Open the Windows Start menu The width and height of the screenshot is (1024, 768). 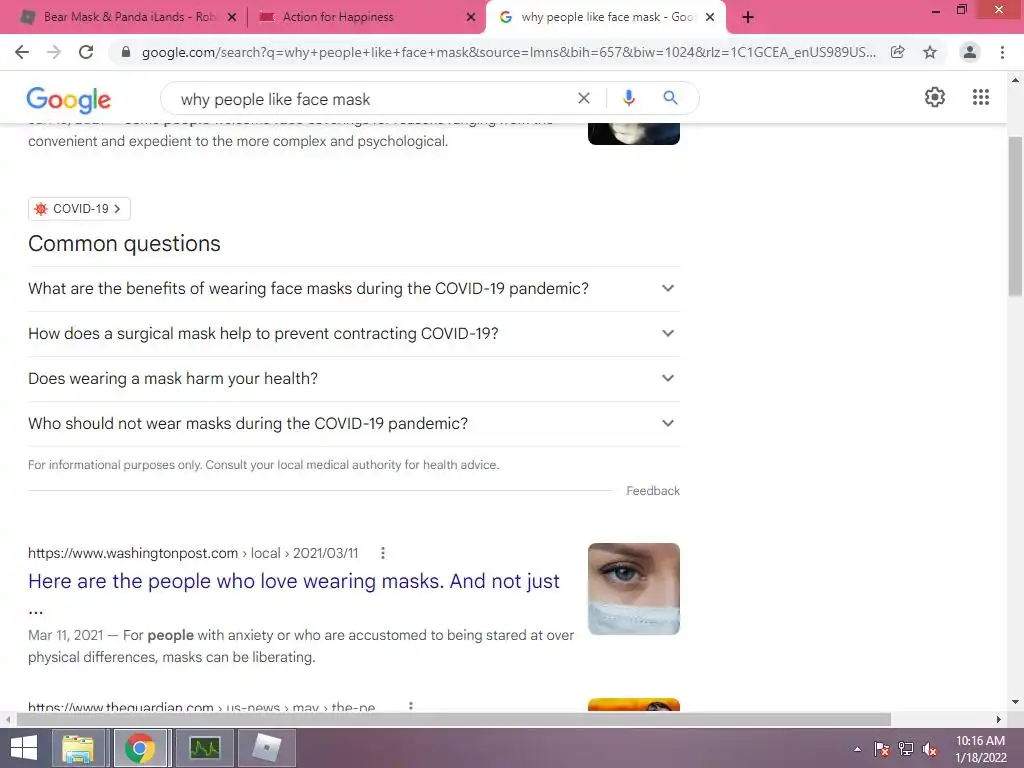24,748
